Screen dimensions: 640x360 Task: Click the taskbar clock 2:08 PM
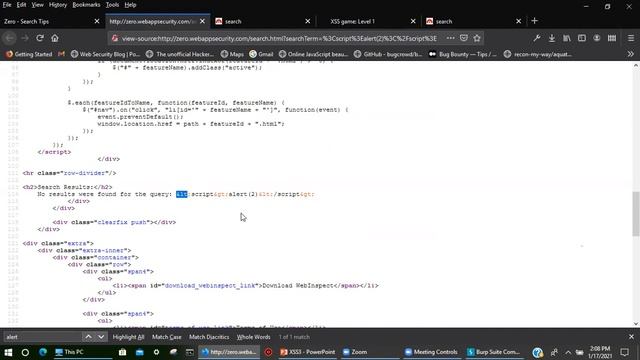(600, 352)
